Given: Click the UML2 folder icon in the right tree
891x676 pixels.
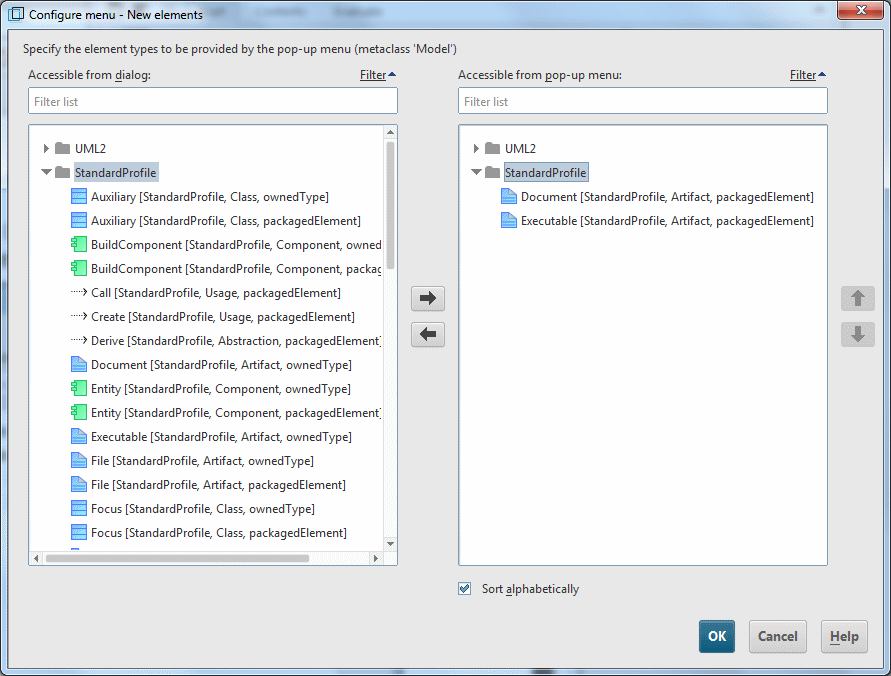Looking at the screenshot, I should pos(493,148).
